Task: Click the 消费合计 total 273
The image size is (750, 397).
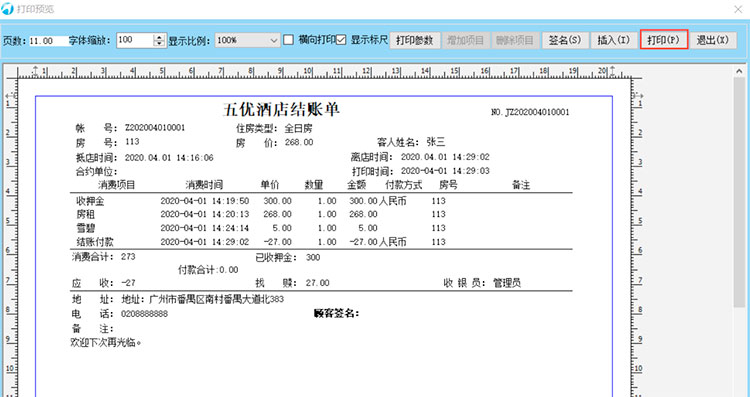Action: pyautogui.click(x=128, y=257)
